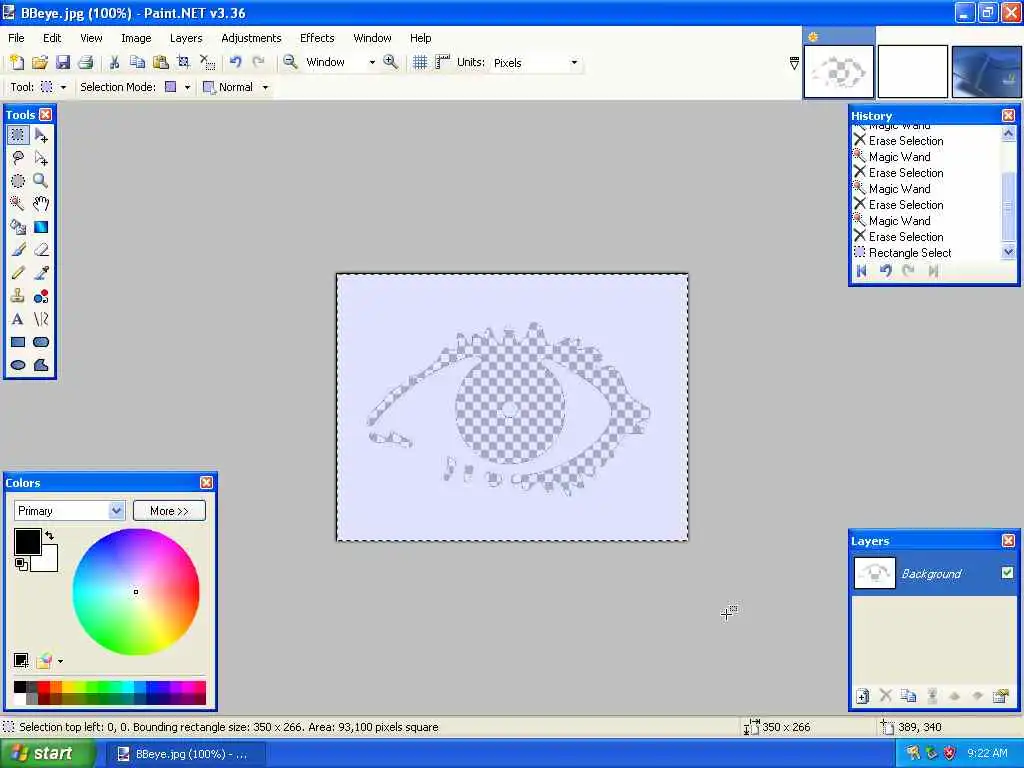Click the New image icon
The width and height of the screenshot is (1024, 768).
click(x=17, y=62)
